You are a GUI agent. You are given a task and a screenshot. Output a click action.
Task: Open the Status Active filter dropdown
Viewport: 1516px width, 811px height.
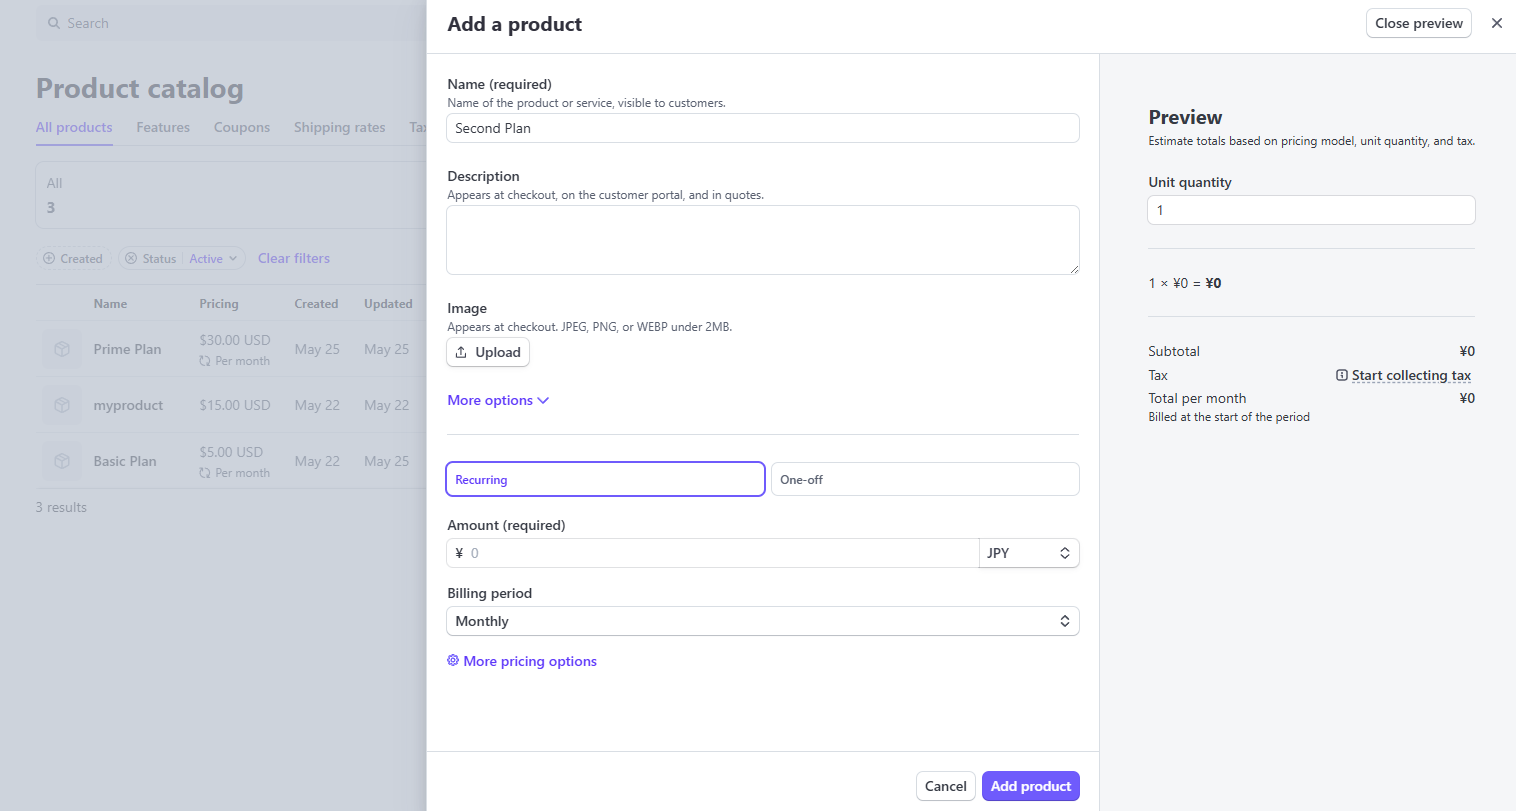(x=213, y=258)
